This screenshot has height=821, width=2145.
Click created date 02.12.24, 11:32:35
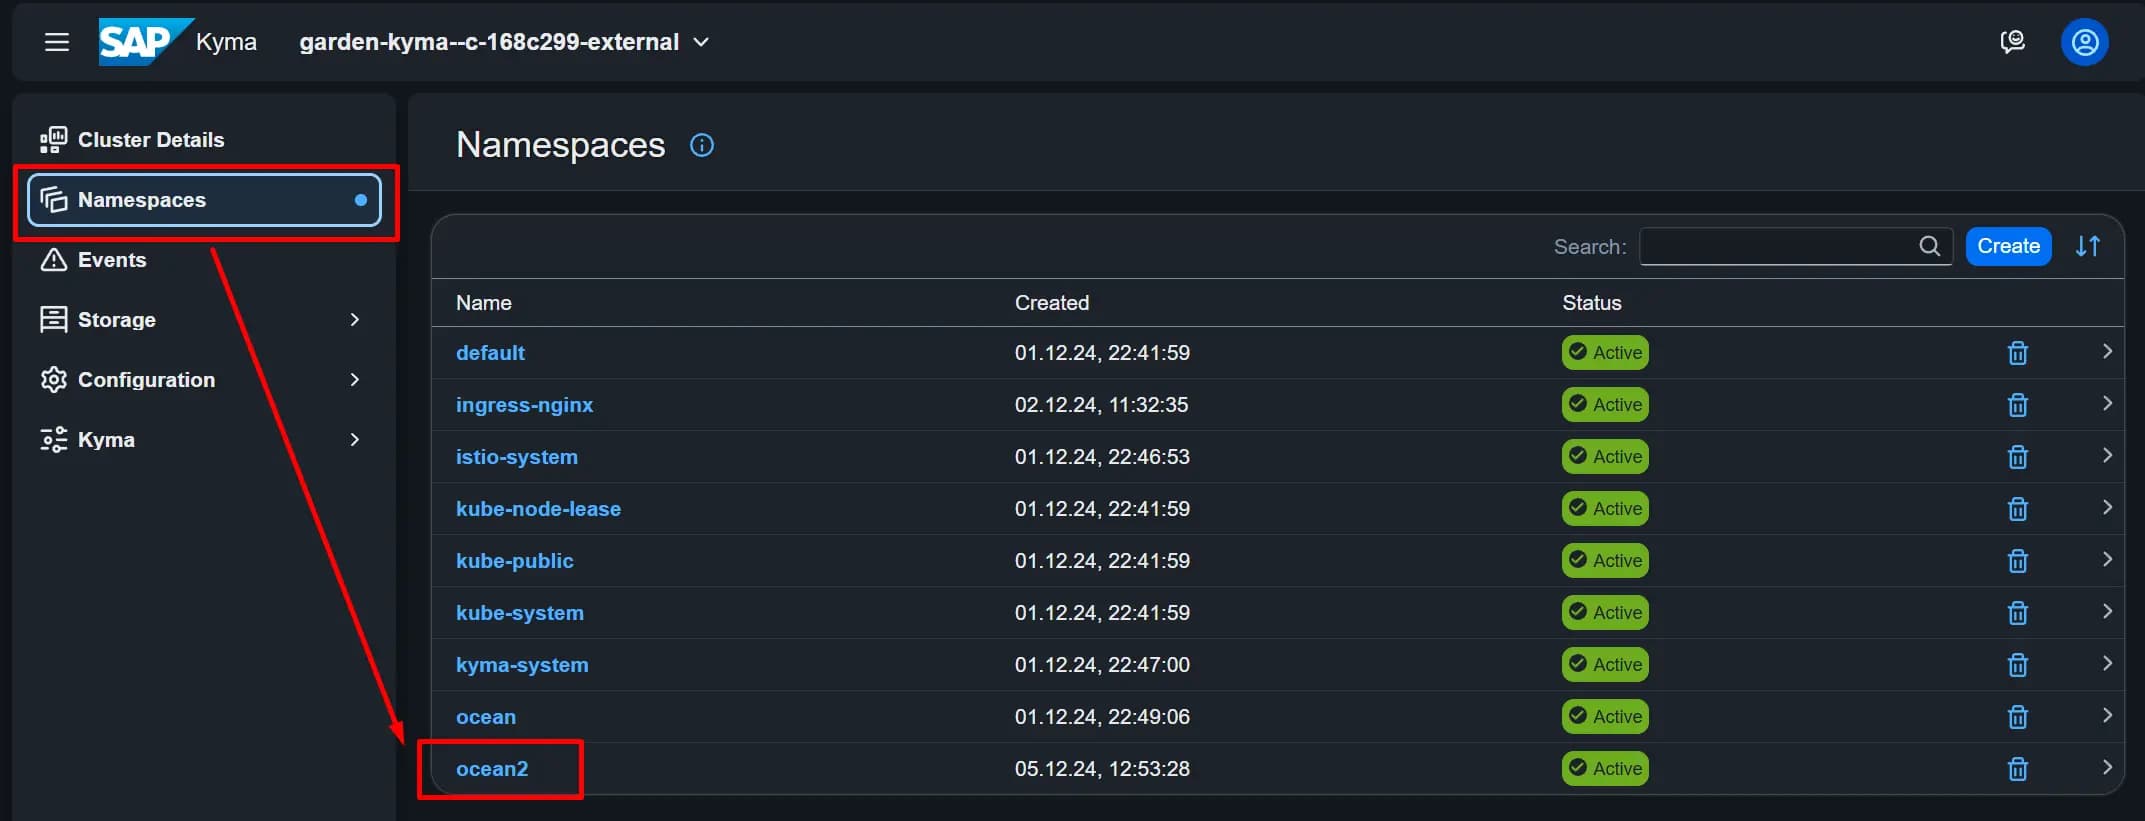click(x=1101, y=405)
